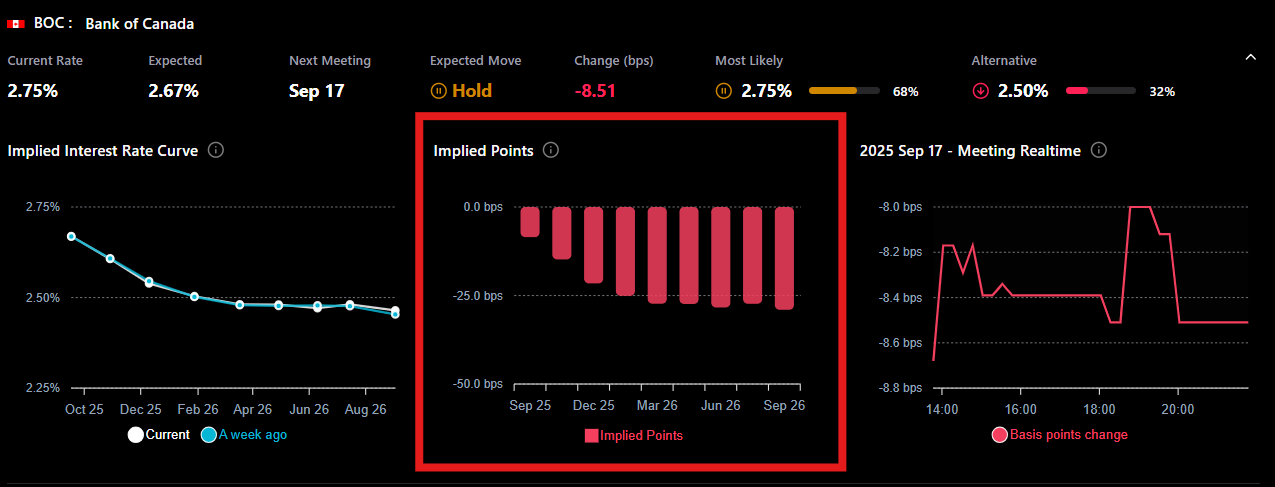This screenshot has height=487, width=1275.
Task: Collapse the Bank of Canada panel chevron
Action: click(1250, 58)
